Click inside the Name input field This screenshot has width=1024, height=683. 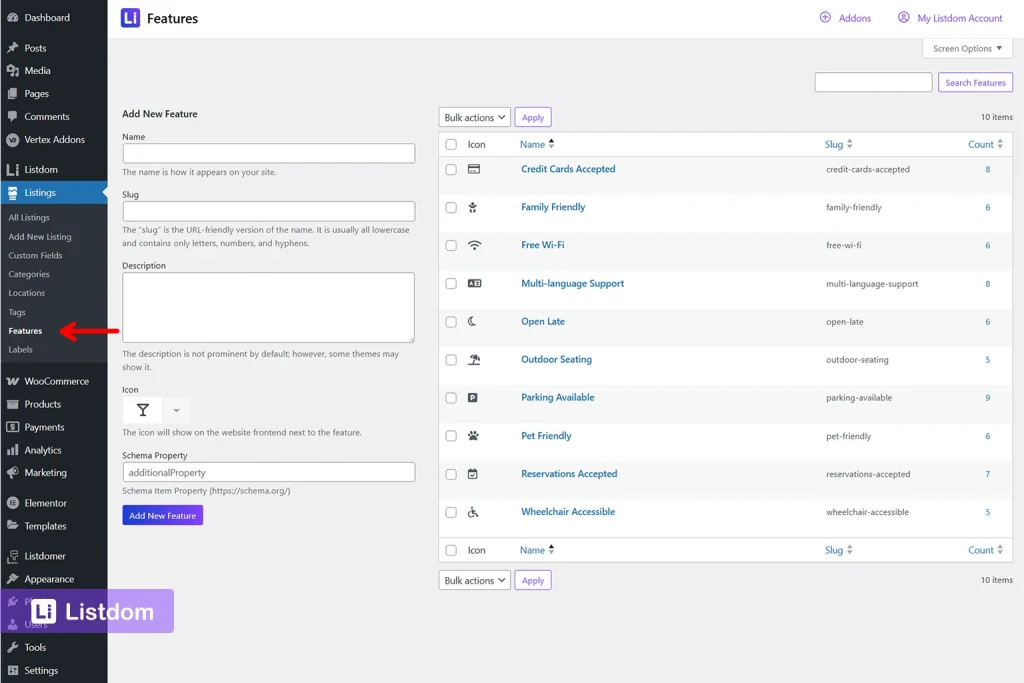[x=268, y=153]
